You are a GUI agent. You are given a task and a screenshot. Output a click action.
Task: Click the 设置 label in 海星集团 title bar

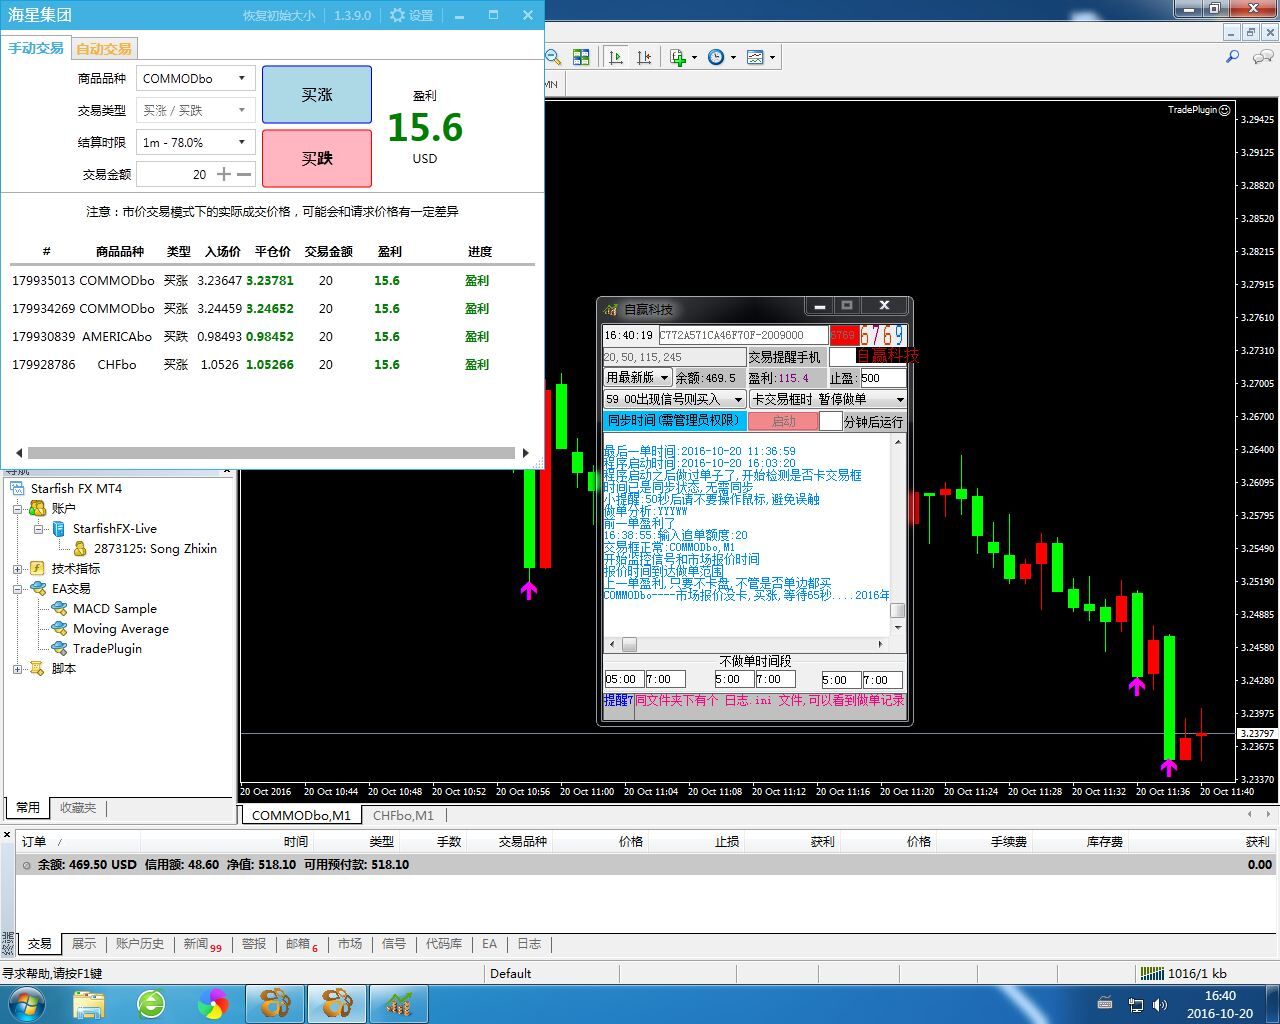[421, 15]
